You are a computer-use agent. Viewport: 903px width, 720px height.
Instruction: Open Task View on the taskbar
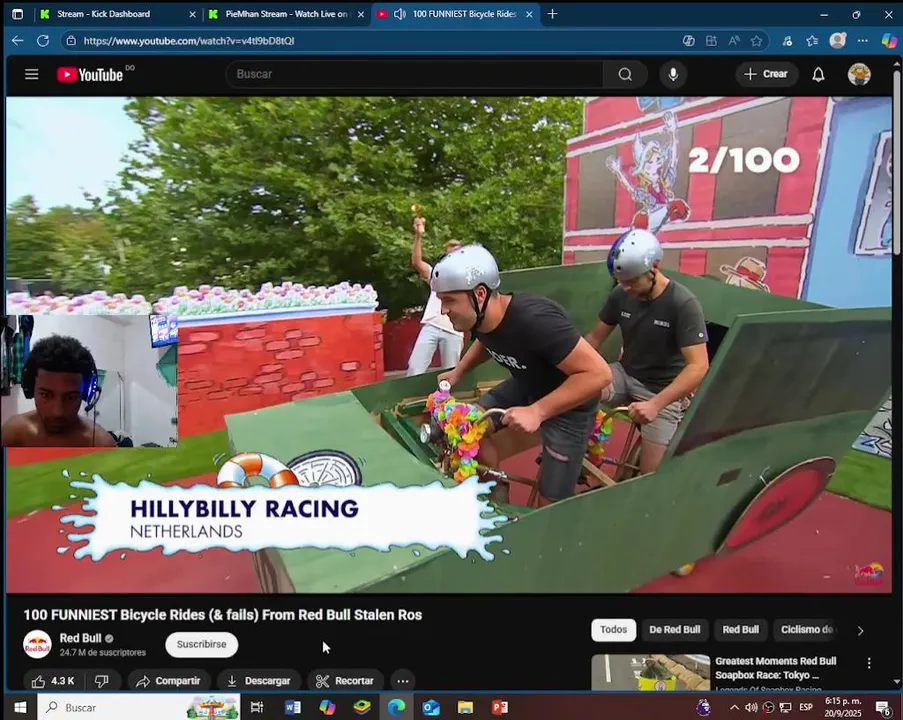coord(257,707)
